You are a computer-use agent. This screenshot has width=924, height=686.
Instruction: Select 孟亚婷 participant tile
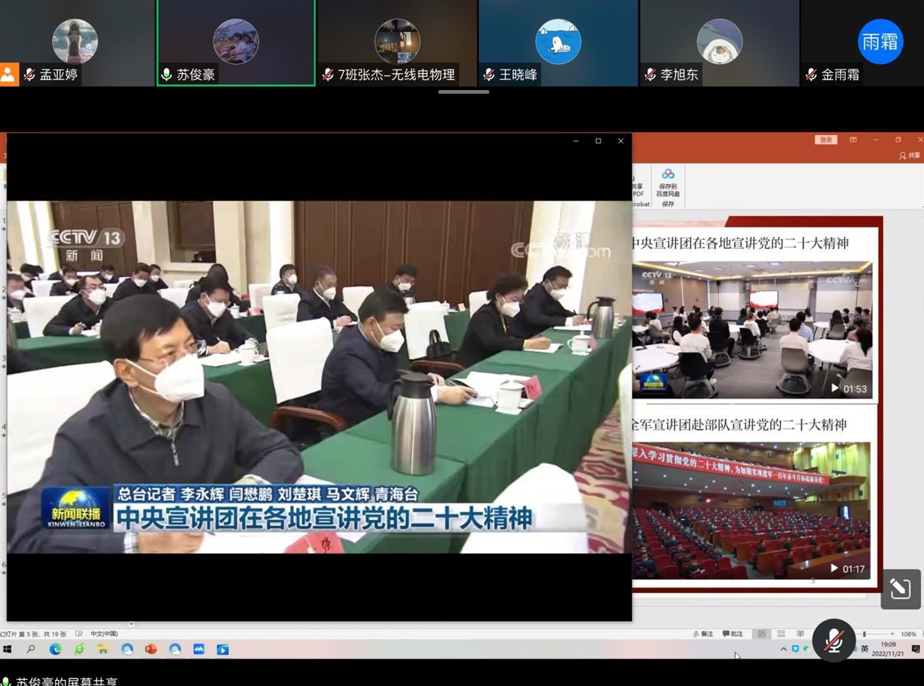pyautogui.click(x=76, y=43)
